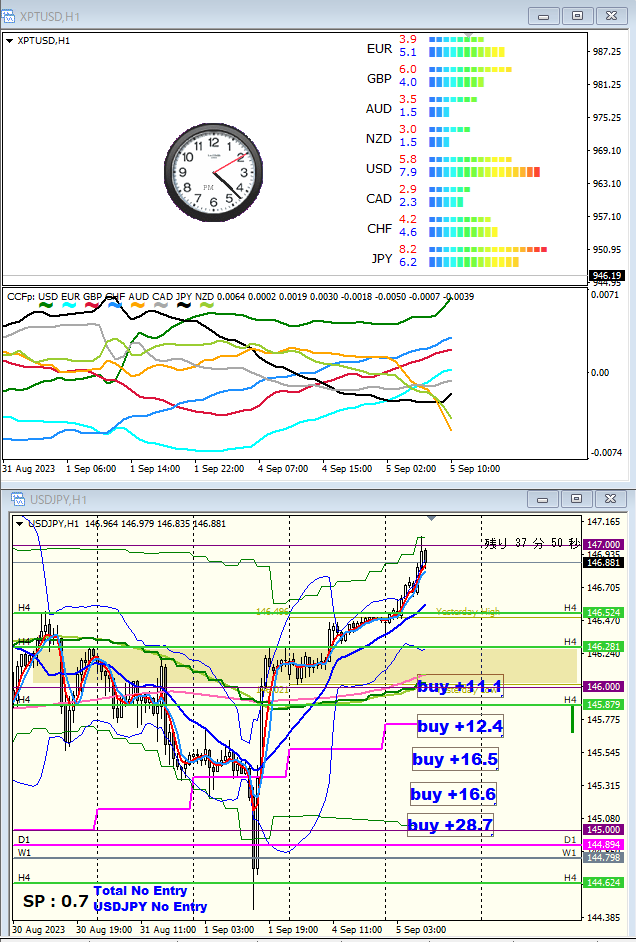Click the current price label 946.19

(x=605, y=276)
